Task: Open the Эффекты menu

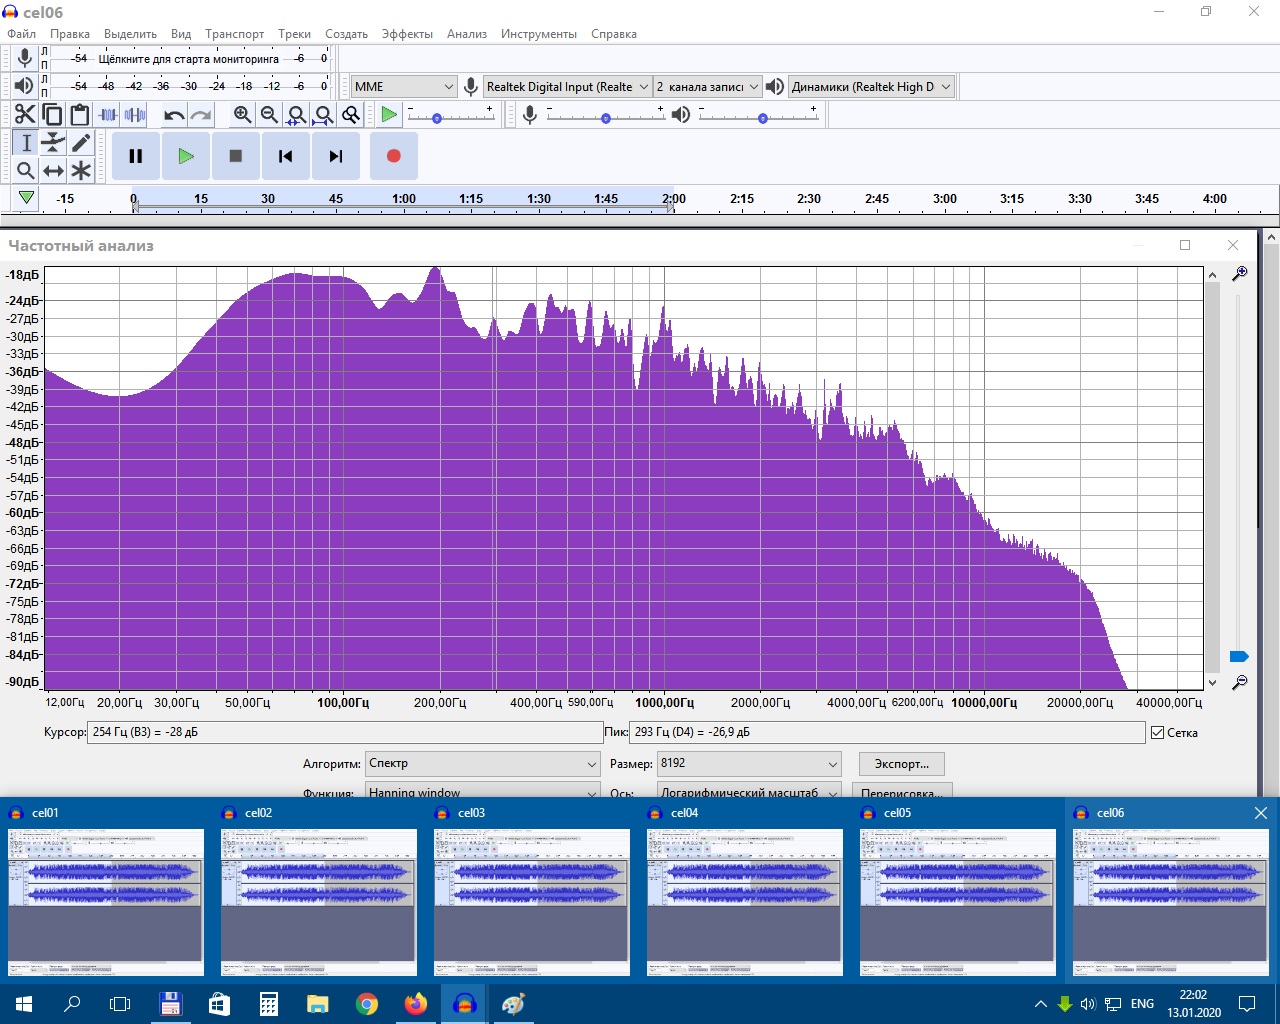Action: (407, 34)
